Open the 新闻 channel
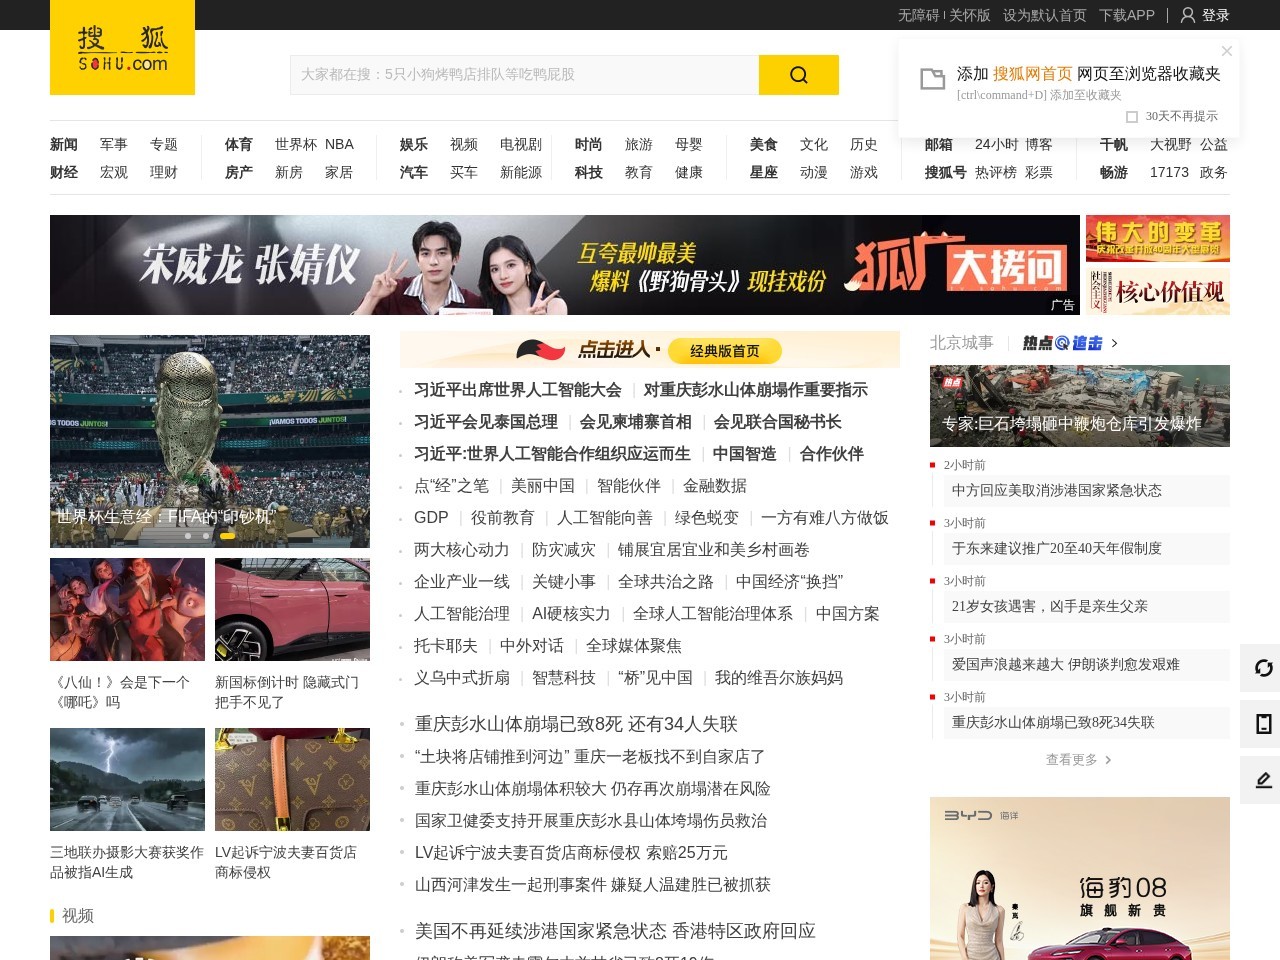Screen dimensions: 1280x960 point(64,144)
